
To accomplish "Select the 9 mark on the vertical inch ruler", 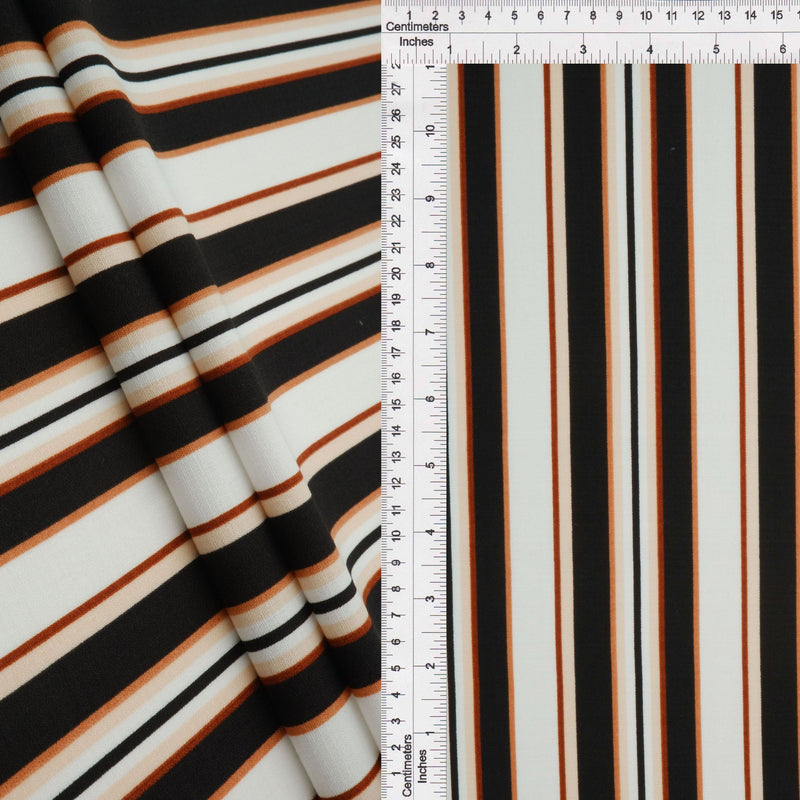I will 431,198.
